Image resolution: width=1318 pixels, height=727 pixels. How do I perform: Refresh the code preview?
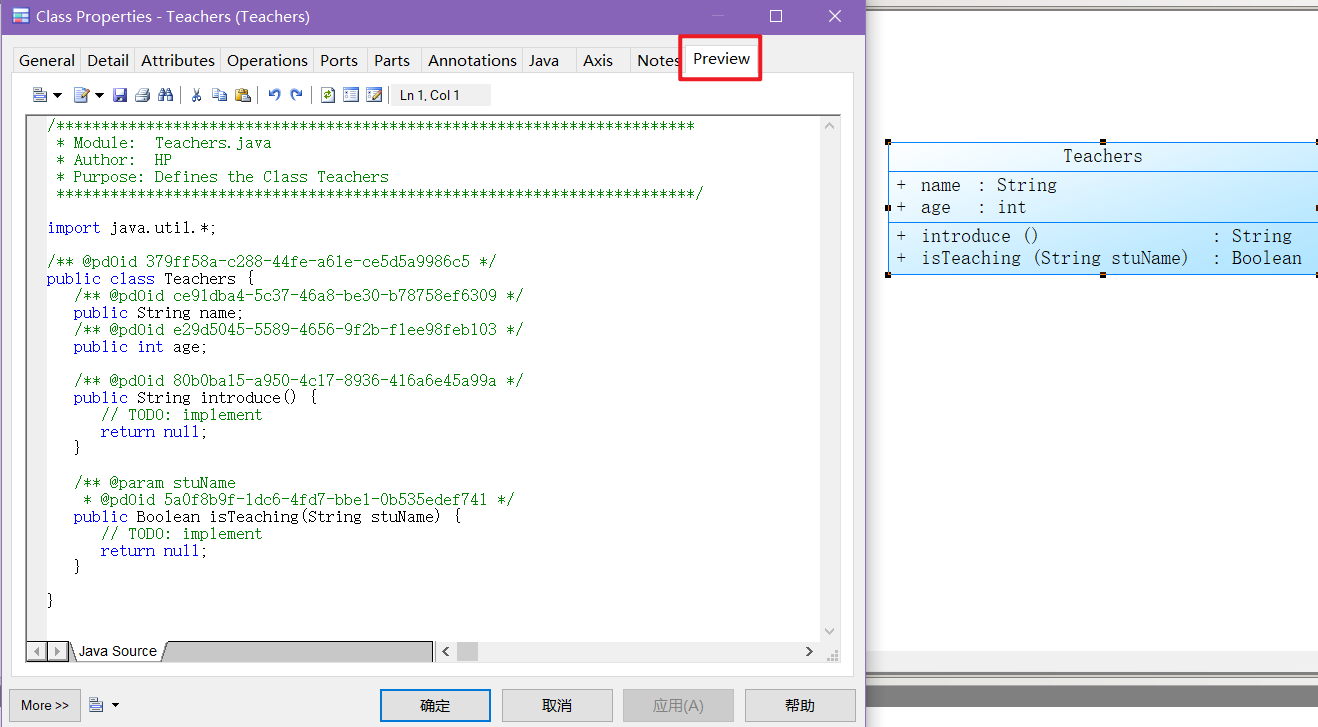point(328,95)
